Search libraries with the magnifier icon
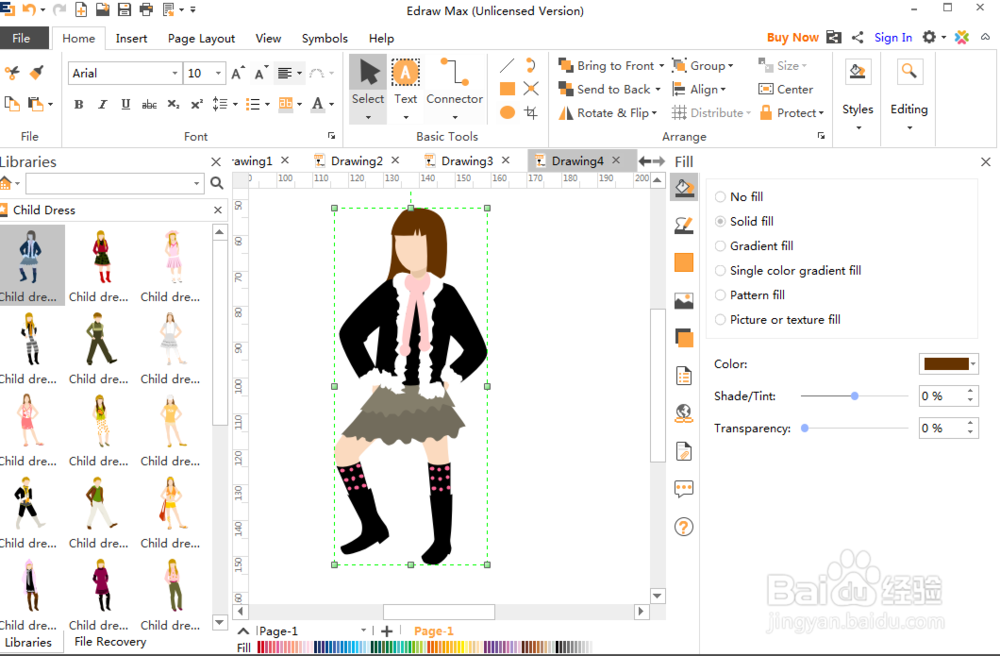The width and height of the screenshot is (1000, 656). [x=217, y=184]
